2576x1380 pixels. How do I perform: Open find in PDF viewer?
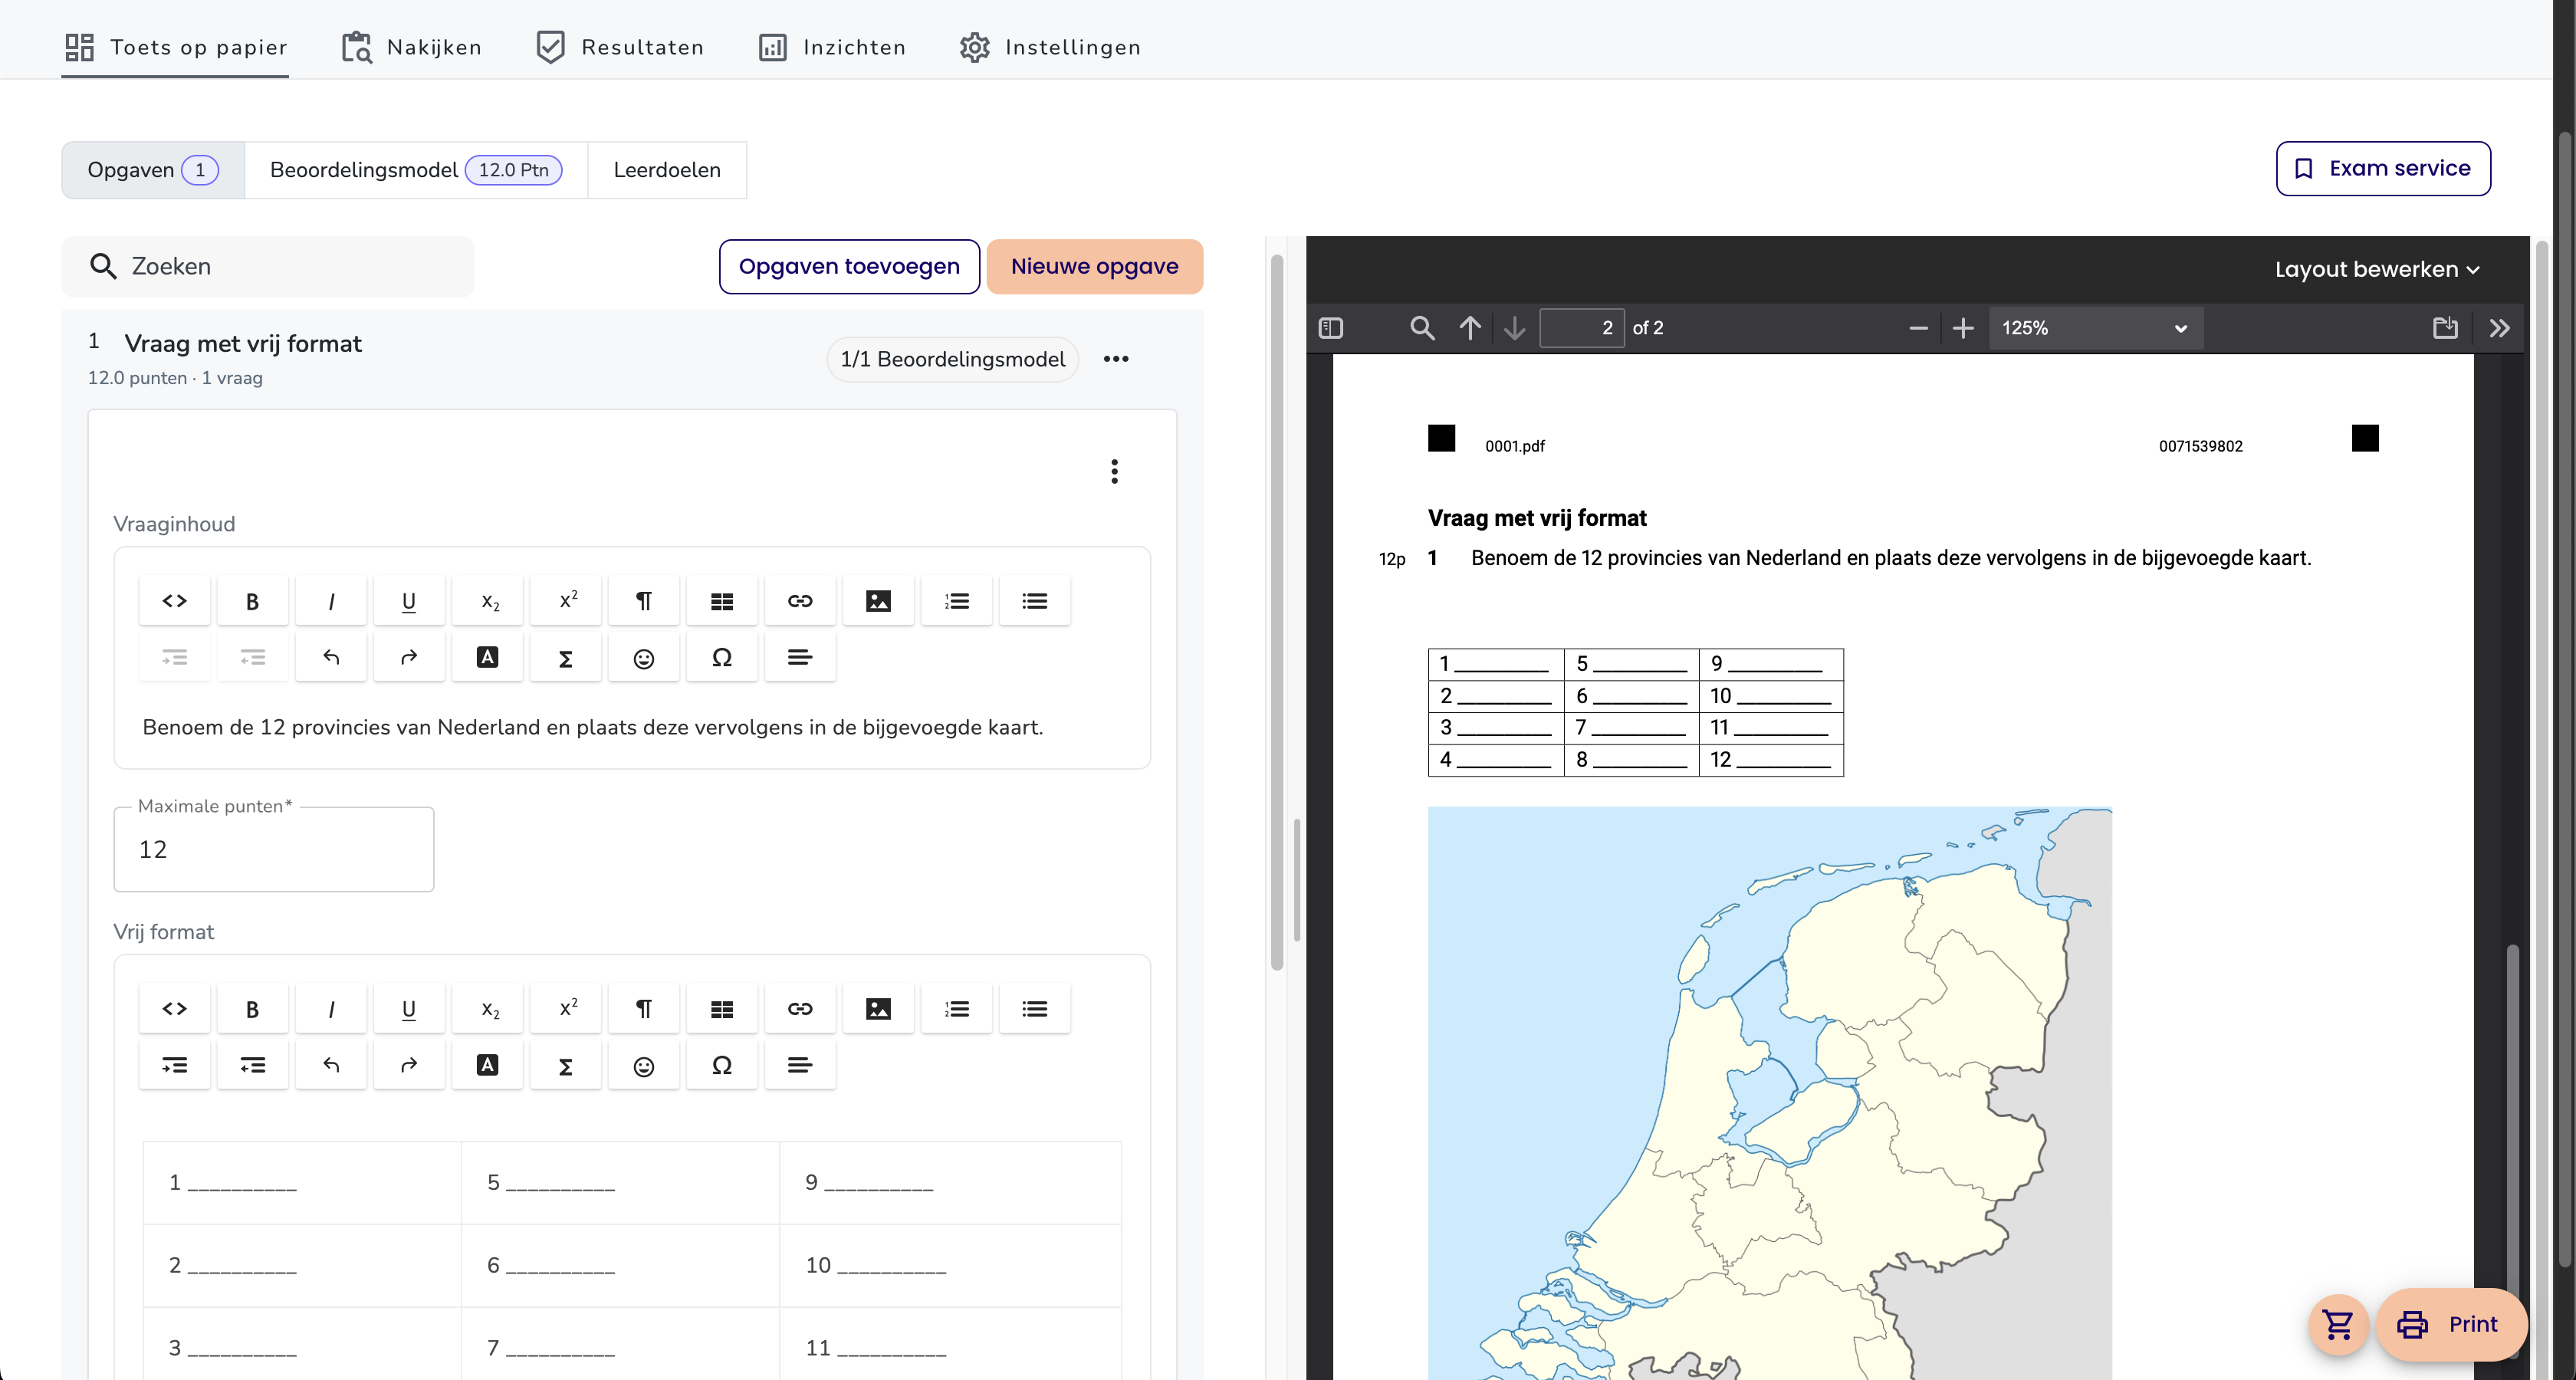[1422, 328]
